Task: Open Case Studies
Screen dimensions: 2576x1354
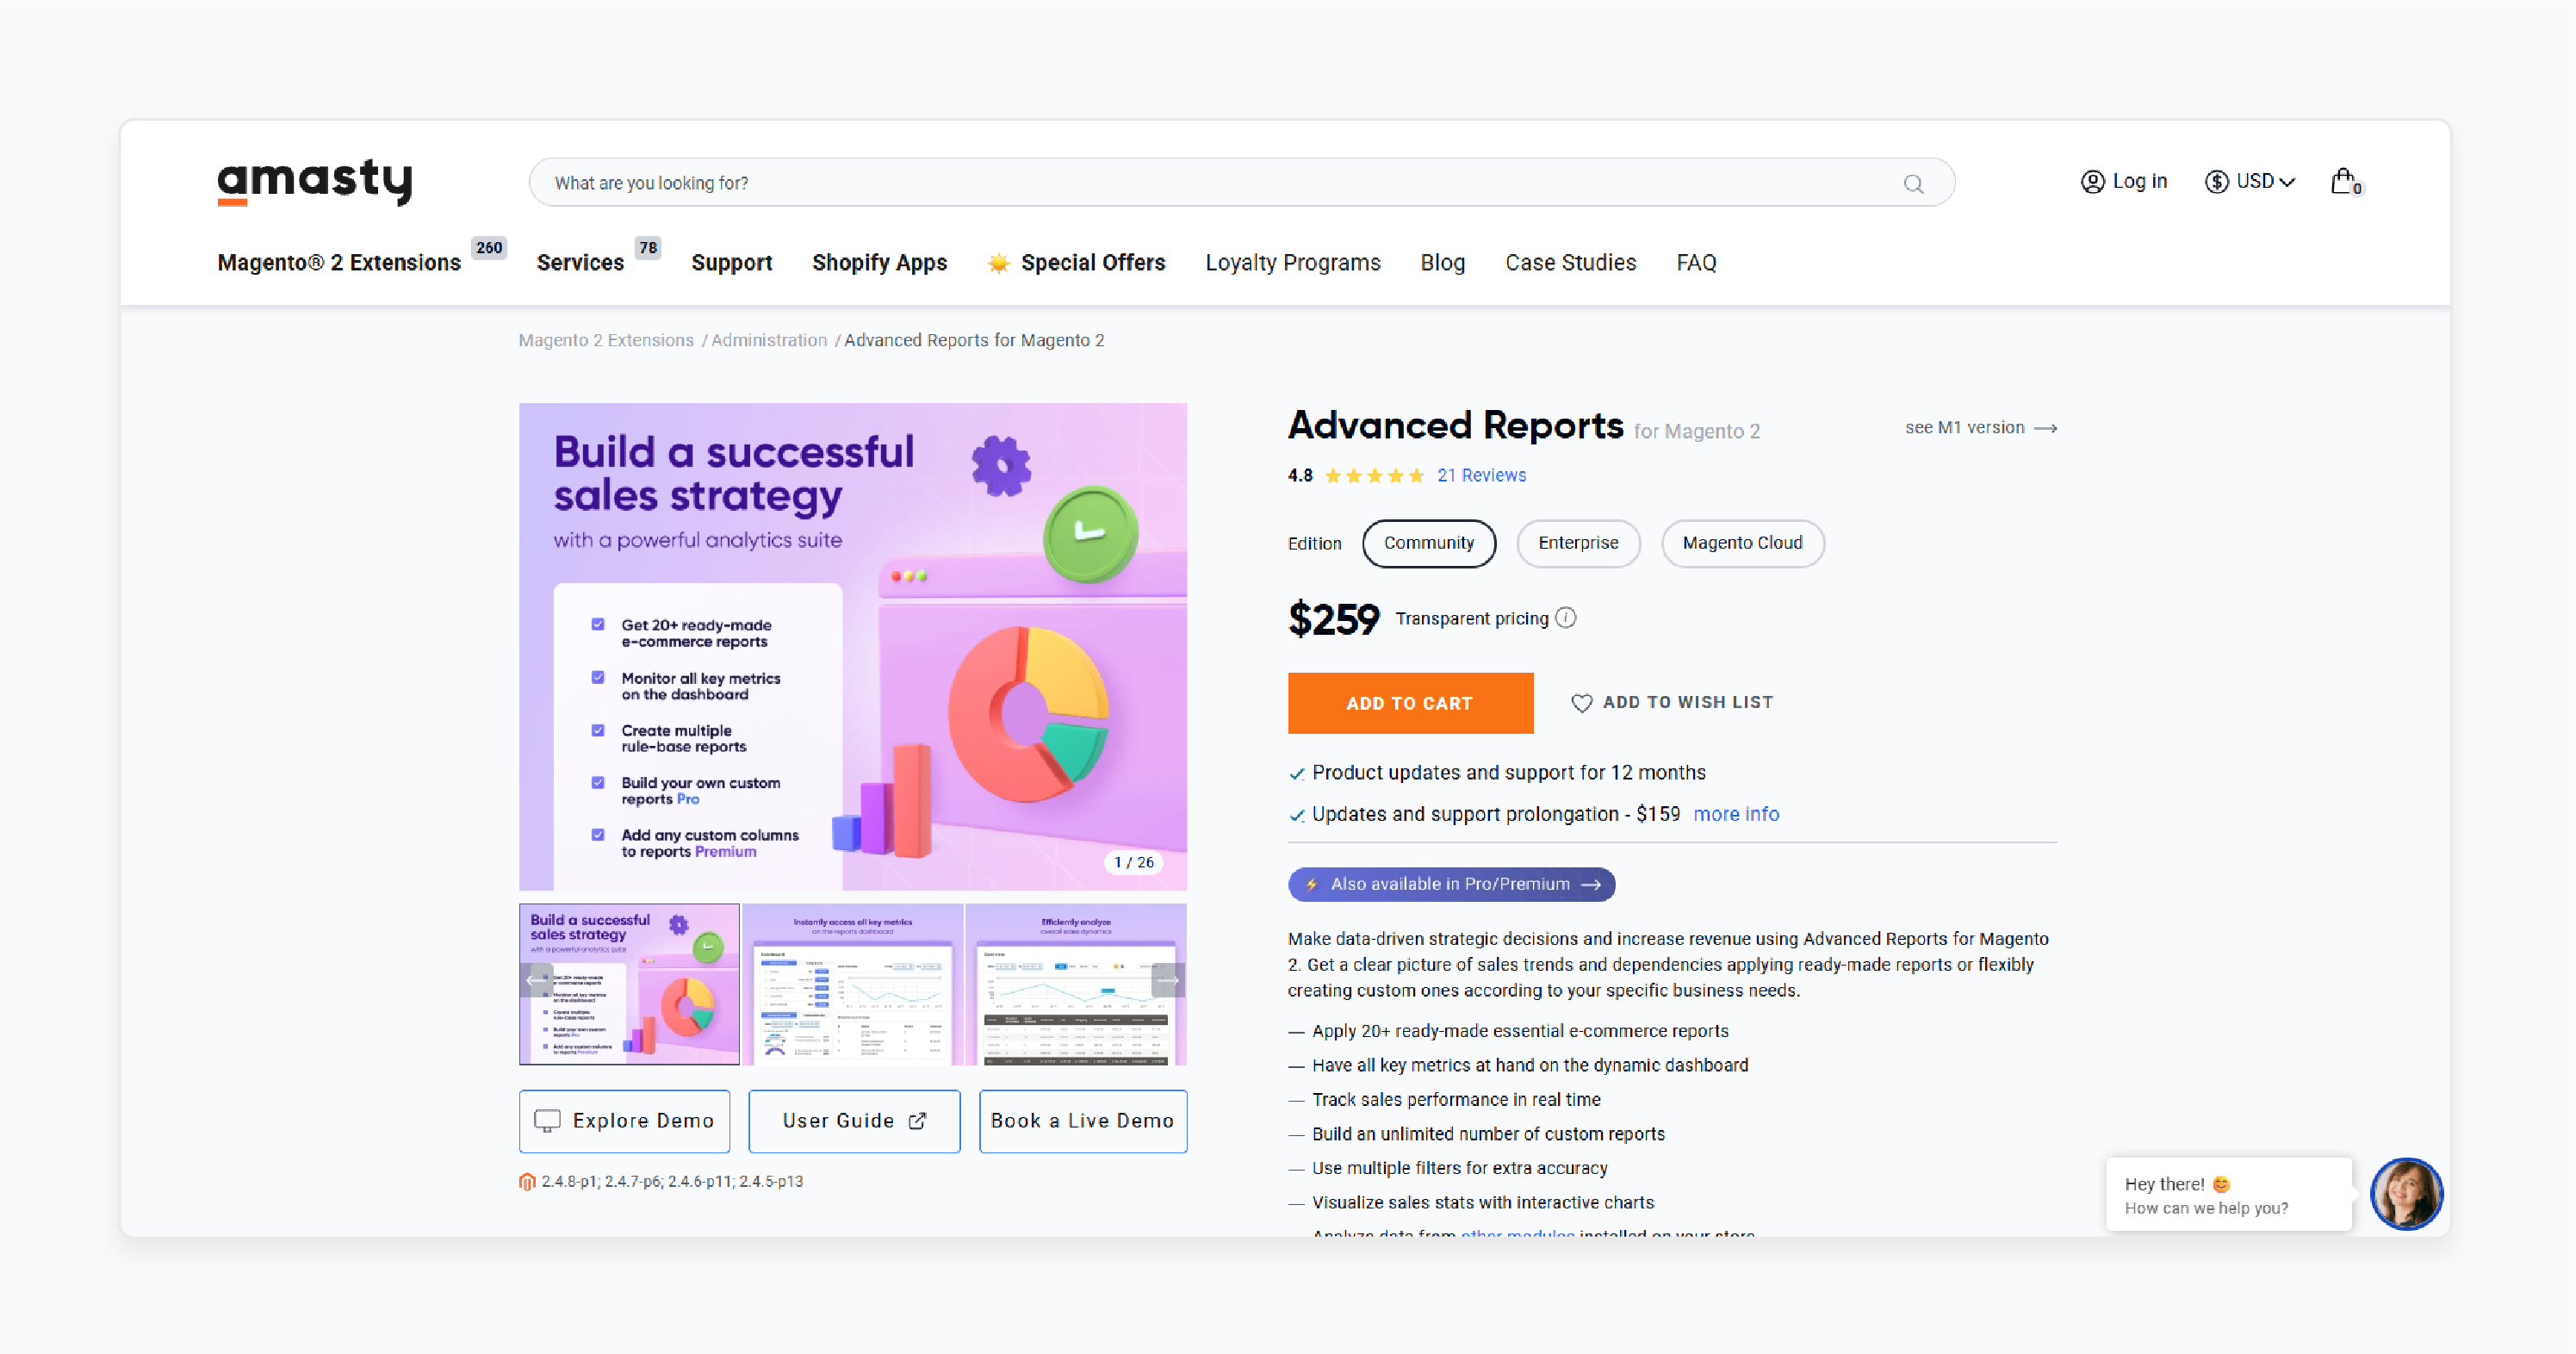Action: click(1570, 263)
